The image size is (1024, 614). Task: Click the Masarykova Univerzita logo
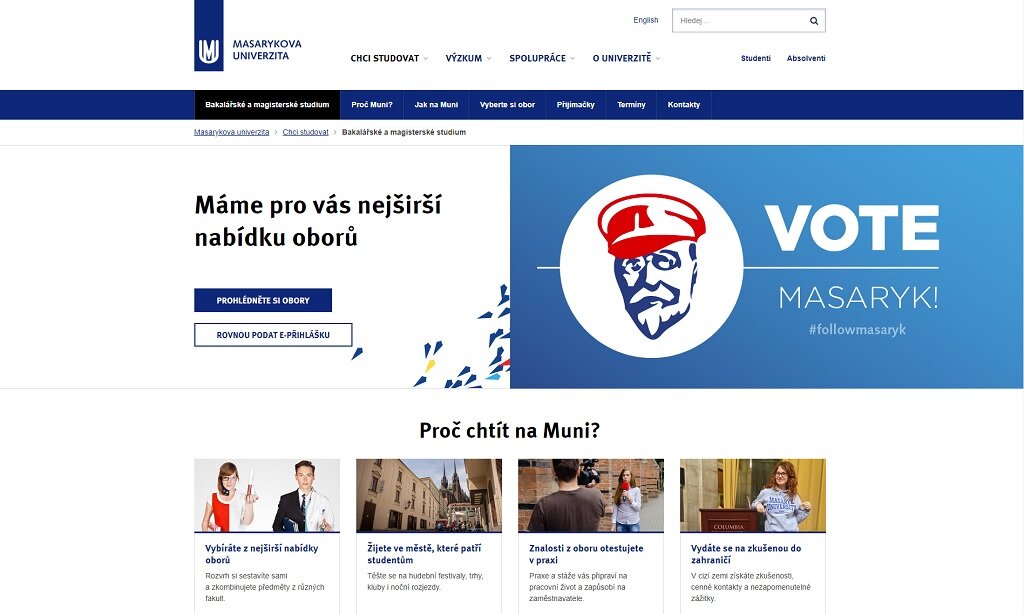[x=248, y=36]
